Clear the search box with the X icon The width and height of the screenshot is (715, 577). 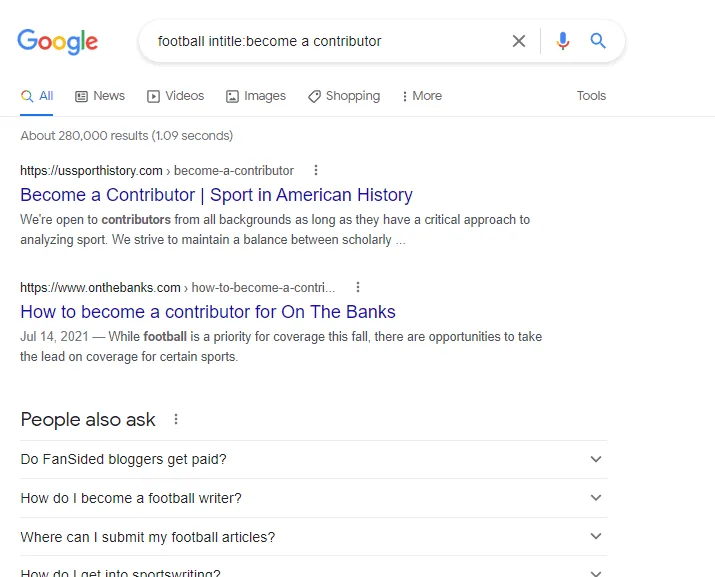(519, 41)
